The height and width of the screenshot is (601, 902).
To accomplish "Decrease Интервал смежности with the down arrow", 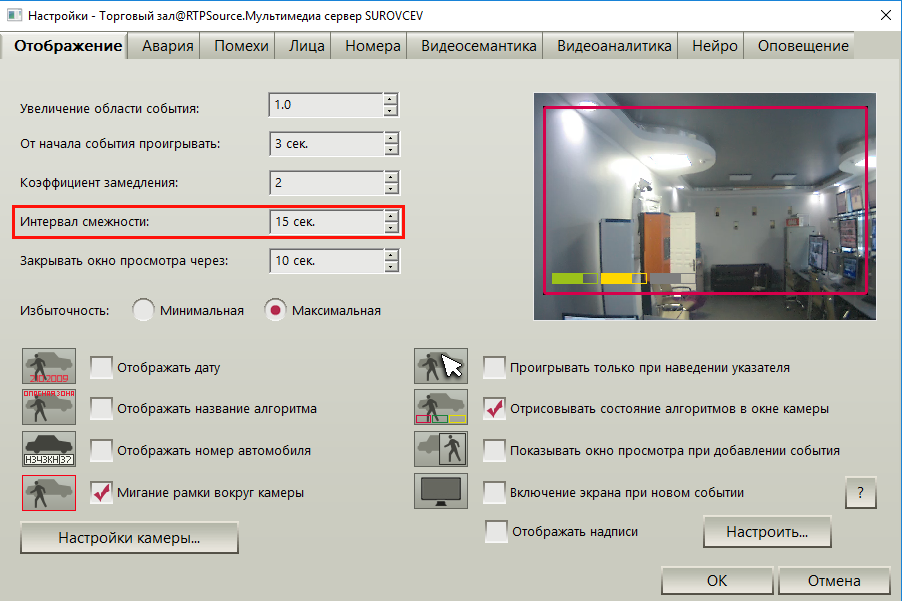I will [x=391, y=228].
